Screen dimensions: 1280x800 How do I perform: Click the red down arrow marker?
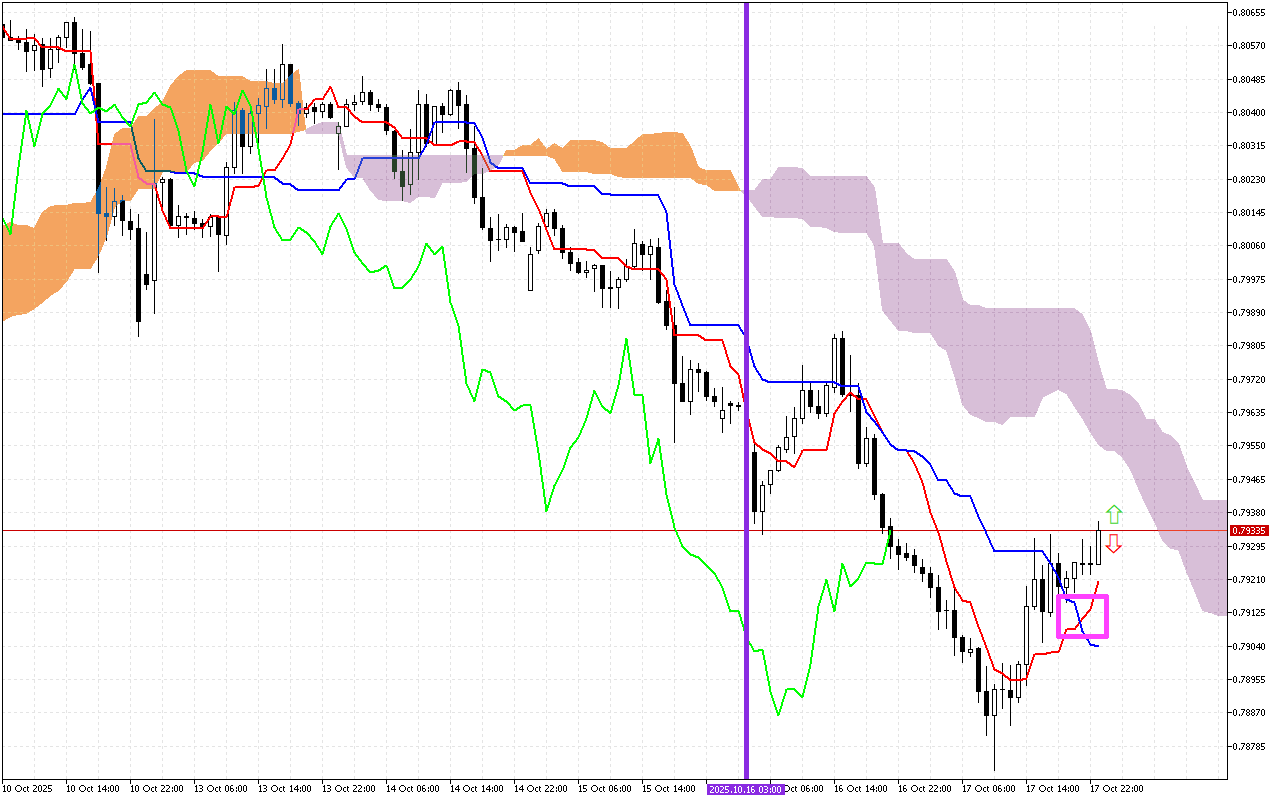coord(1113,544)
